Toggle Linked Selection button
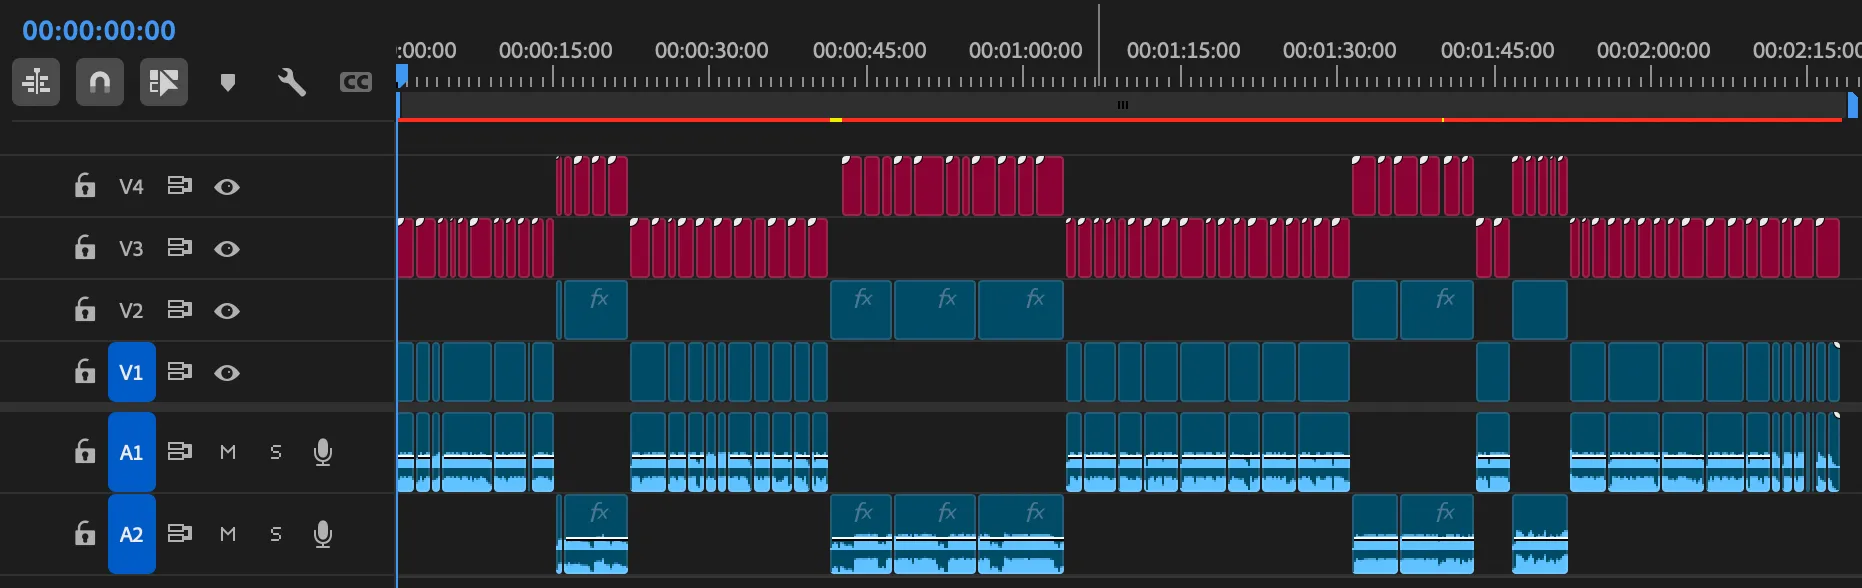 click(x=164, y=82)
